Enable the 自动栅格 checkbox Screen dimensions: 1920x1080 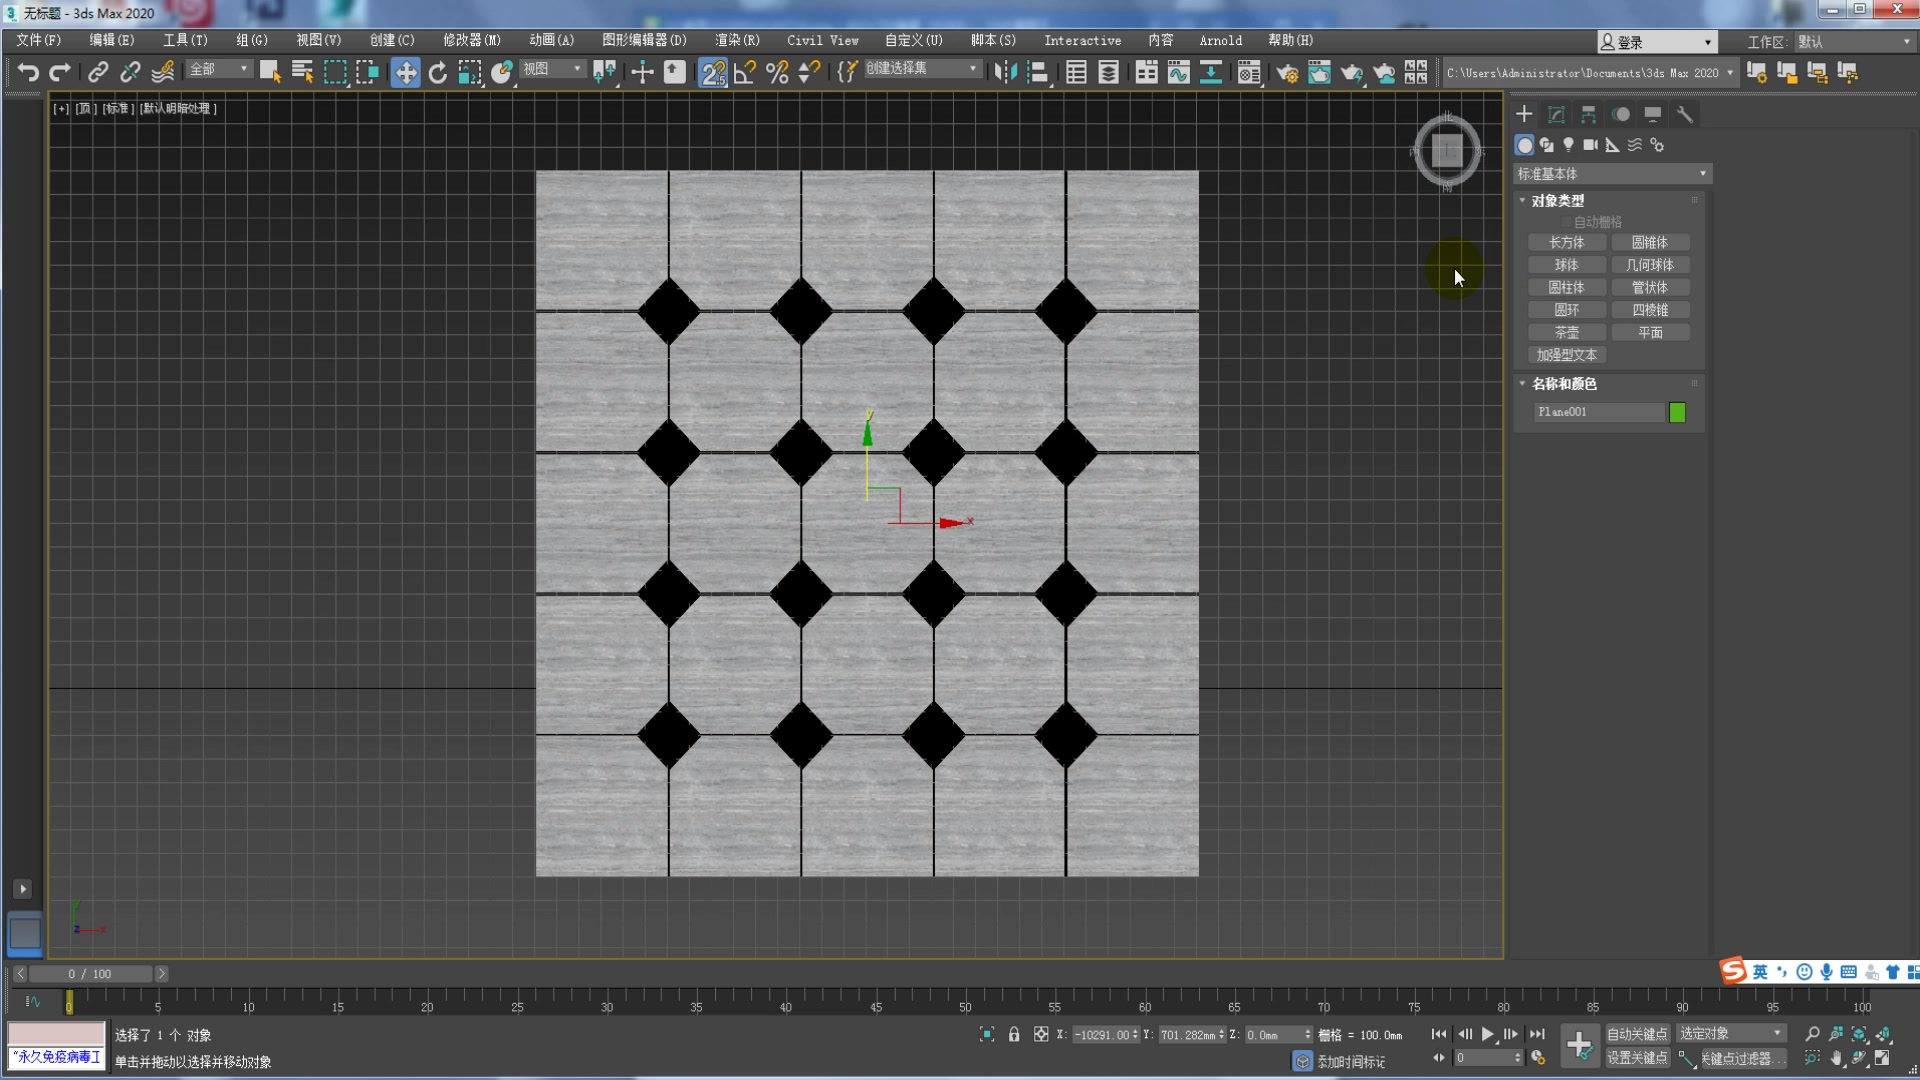(1567, 221)
